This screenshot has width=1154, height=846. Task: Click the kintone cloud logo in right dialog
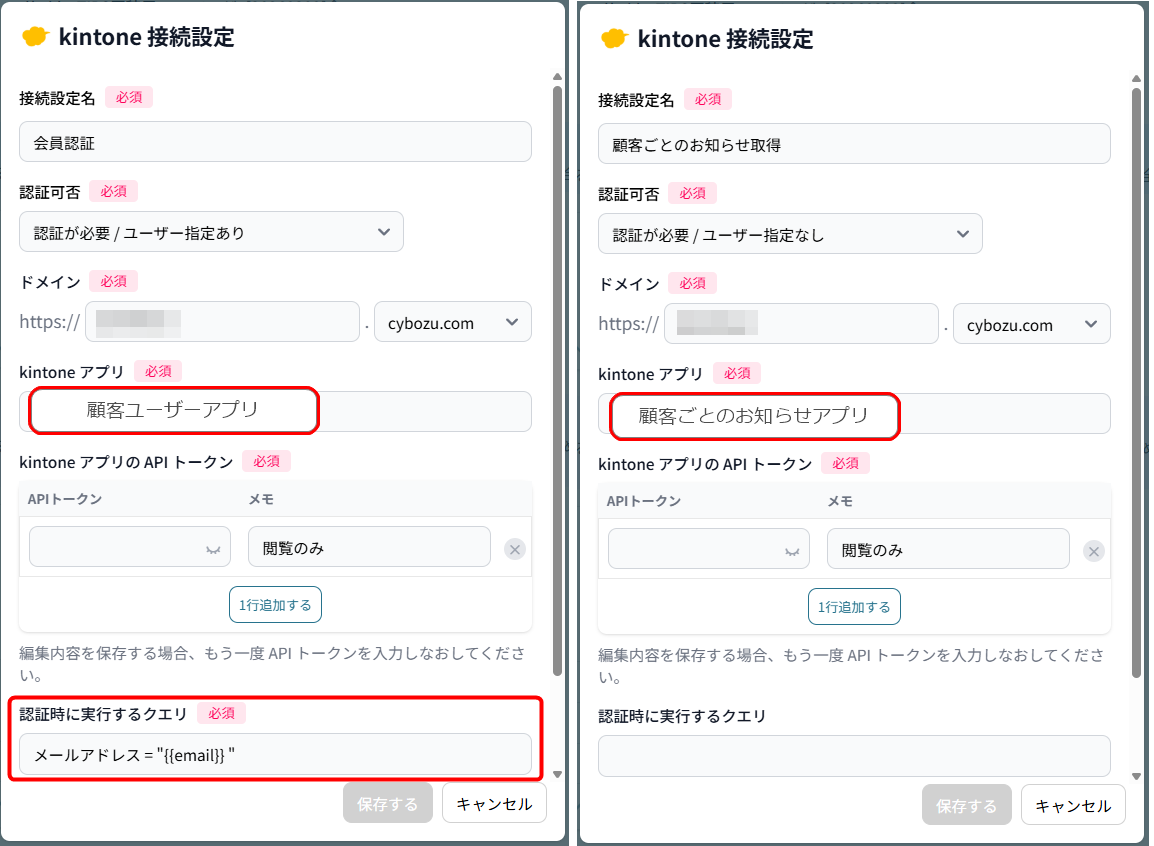615,39
